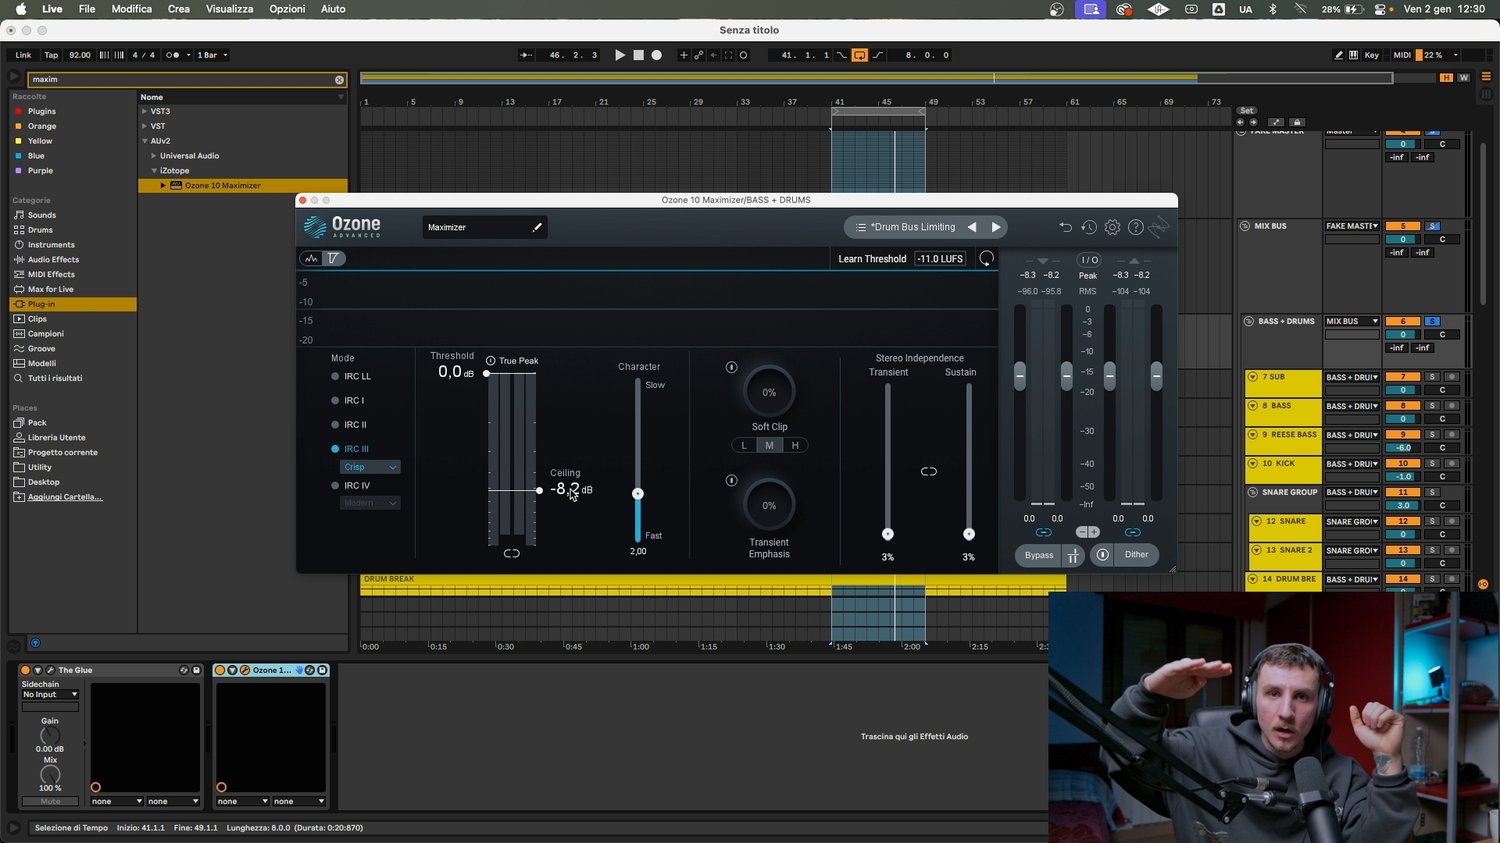The height and width of the screenshot is (843, 1500).
Task: Toggle the True Peak limiting option
Action: click(x=491, y=361)
